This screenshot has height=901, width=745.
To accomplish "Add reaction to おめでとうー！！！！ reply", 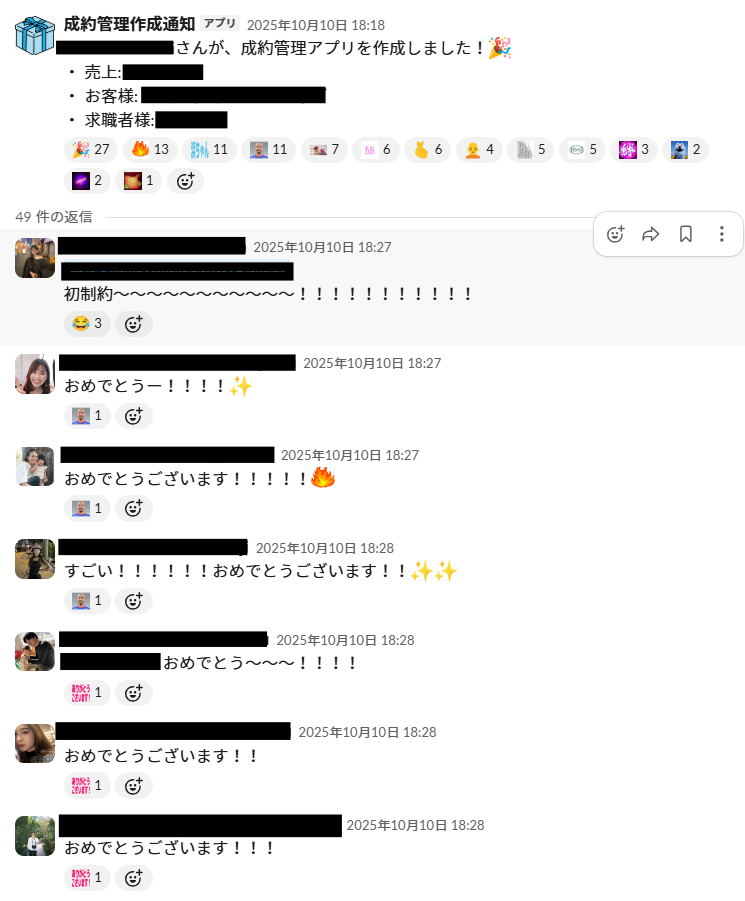I will [134, 415].
